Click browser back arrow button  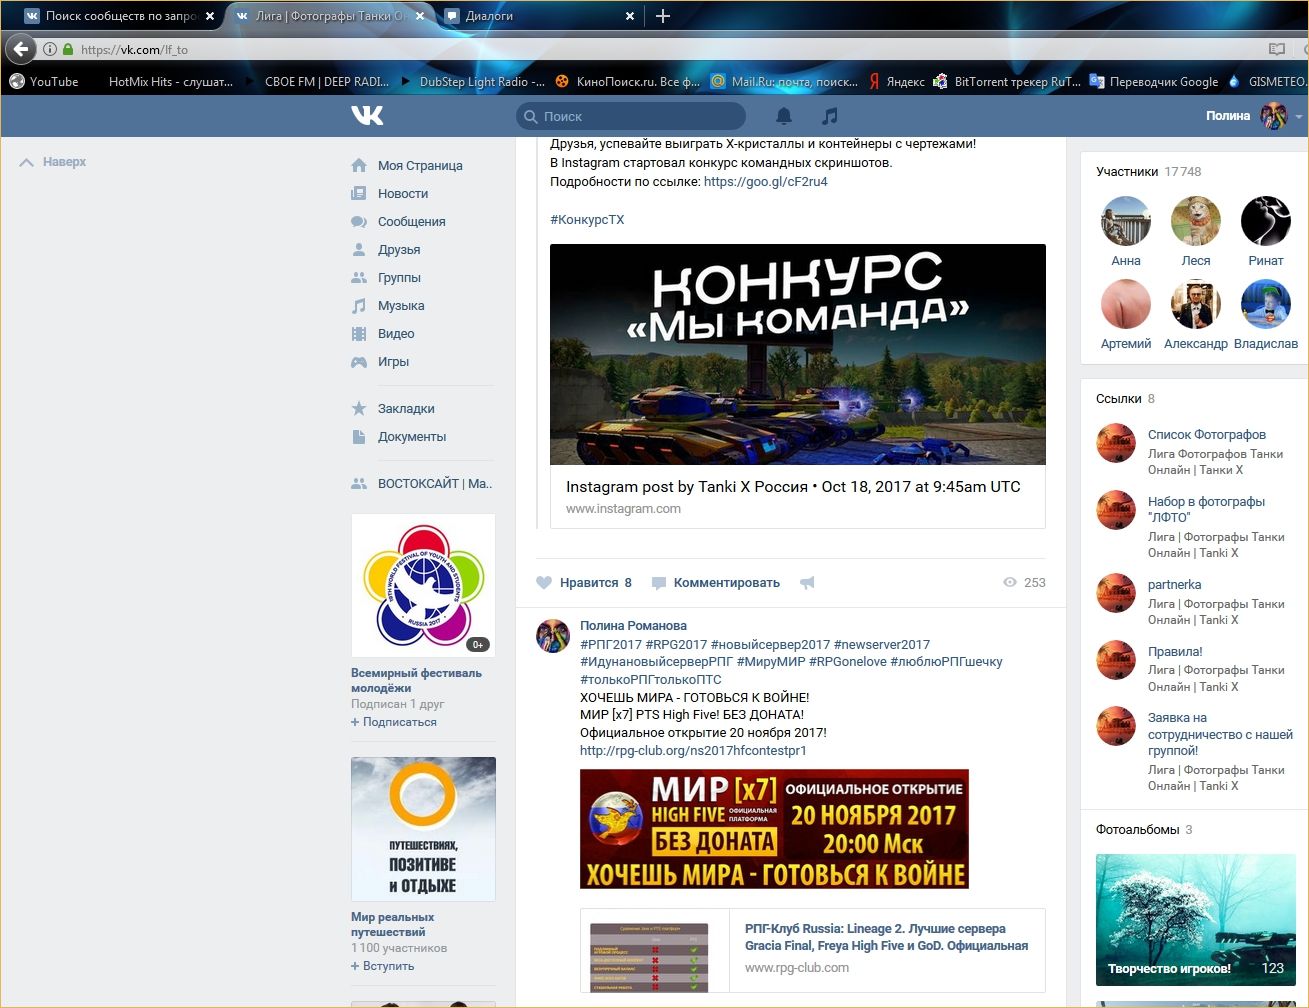pos(21,49)
